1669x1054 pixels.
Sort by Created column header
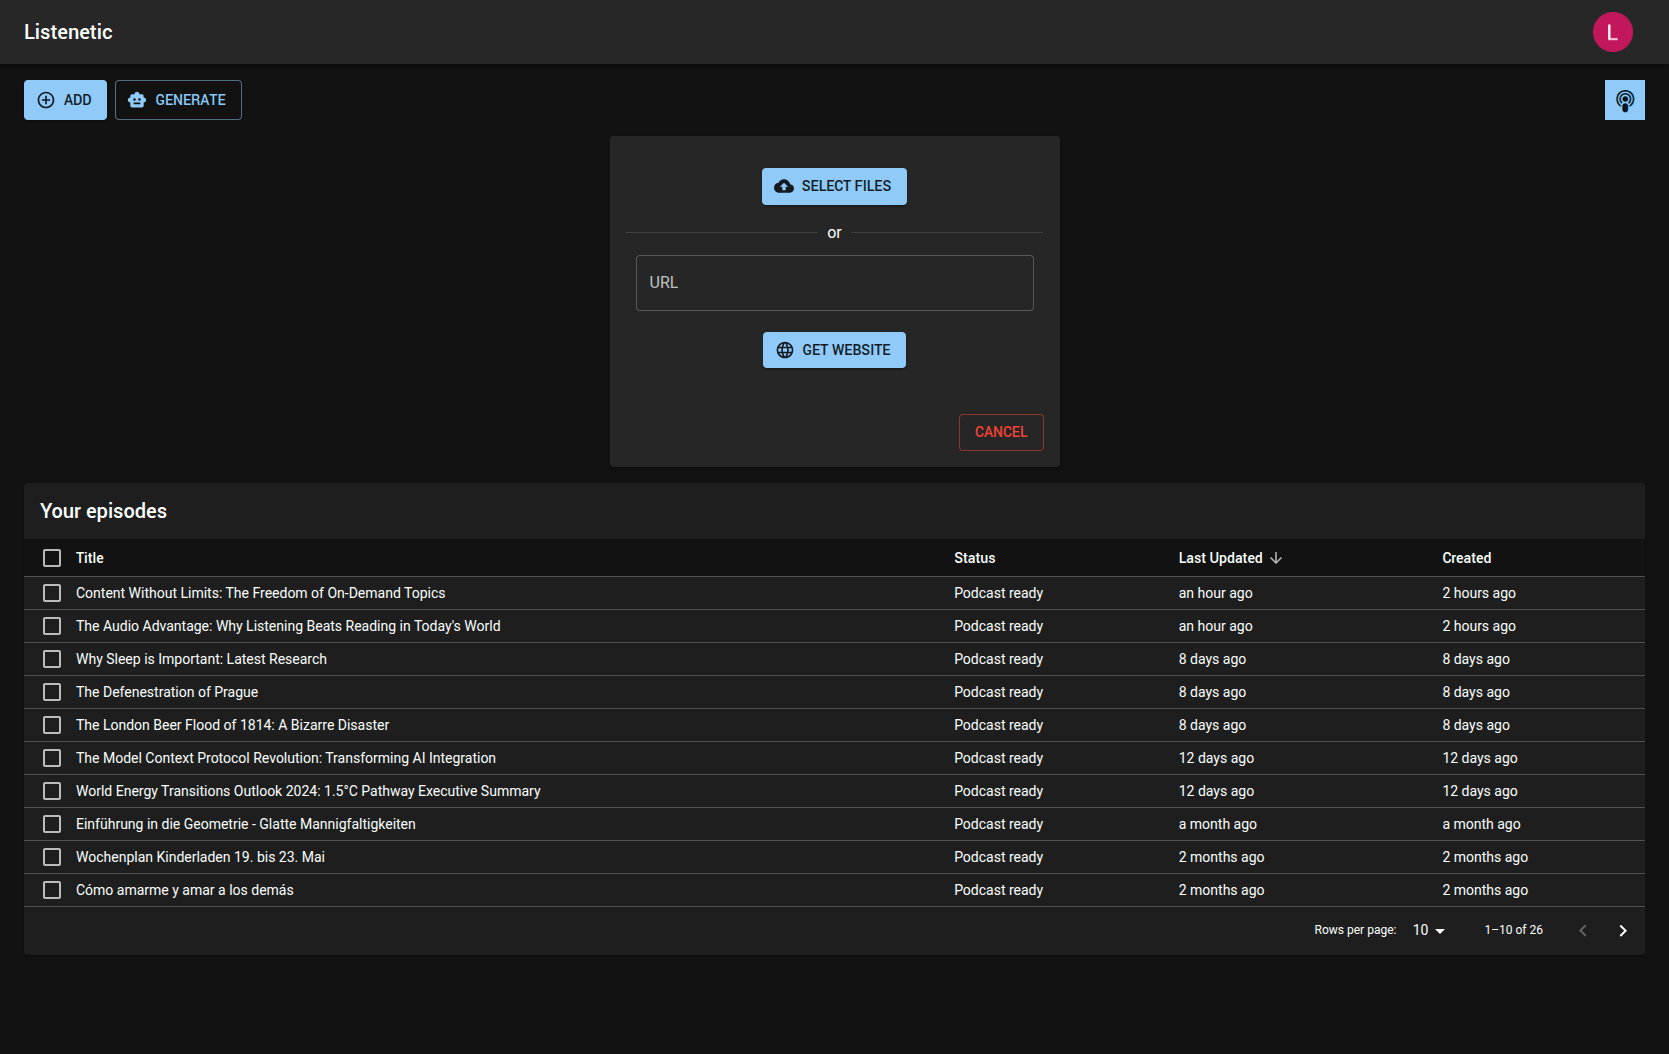click(1466, 558)
